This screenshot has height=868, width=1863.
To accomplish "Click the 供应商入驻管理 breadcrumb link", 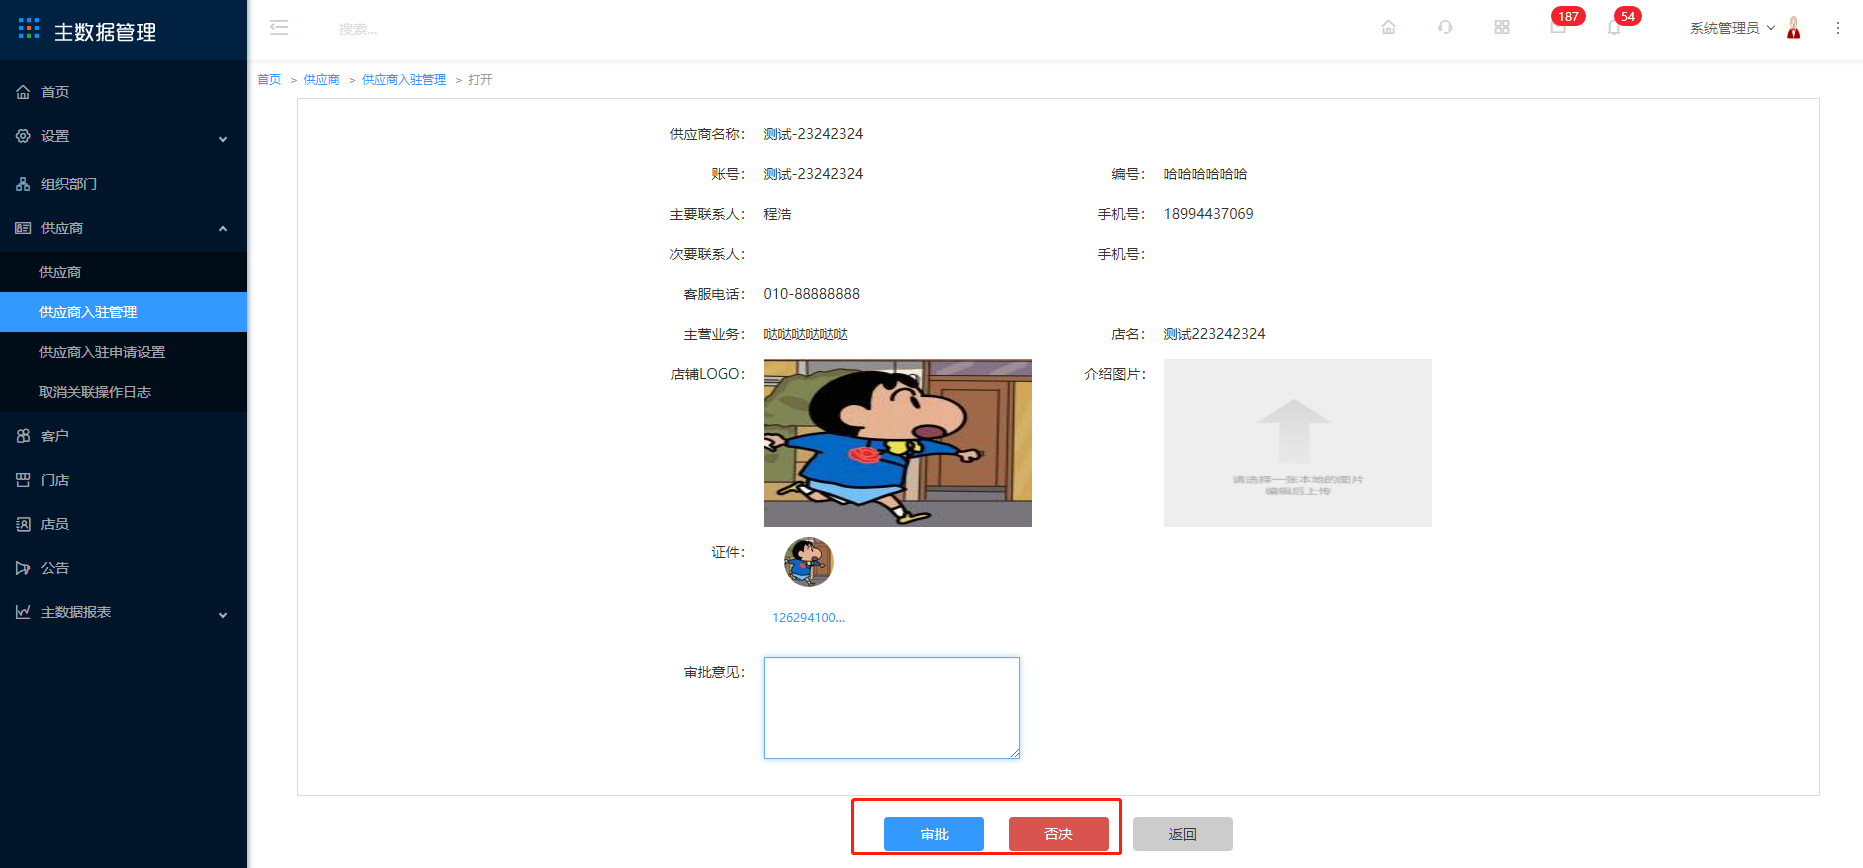I will click(x=404, y=80).
